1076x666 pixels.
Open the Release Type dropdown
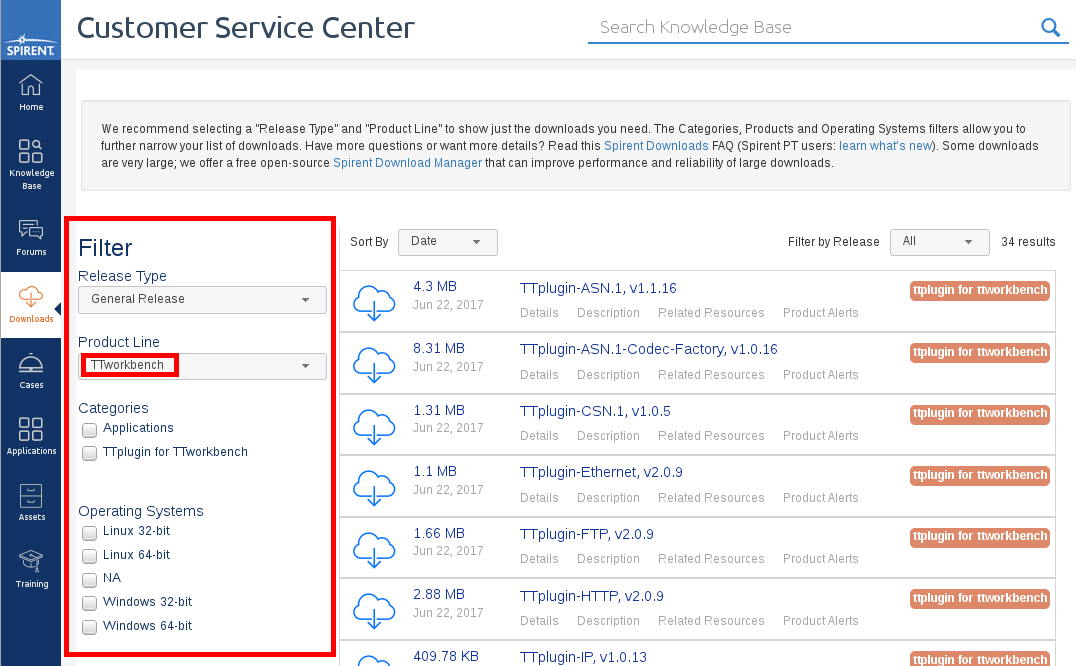pos(202,300)
